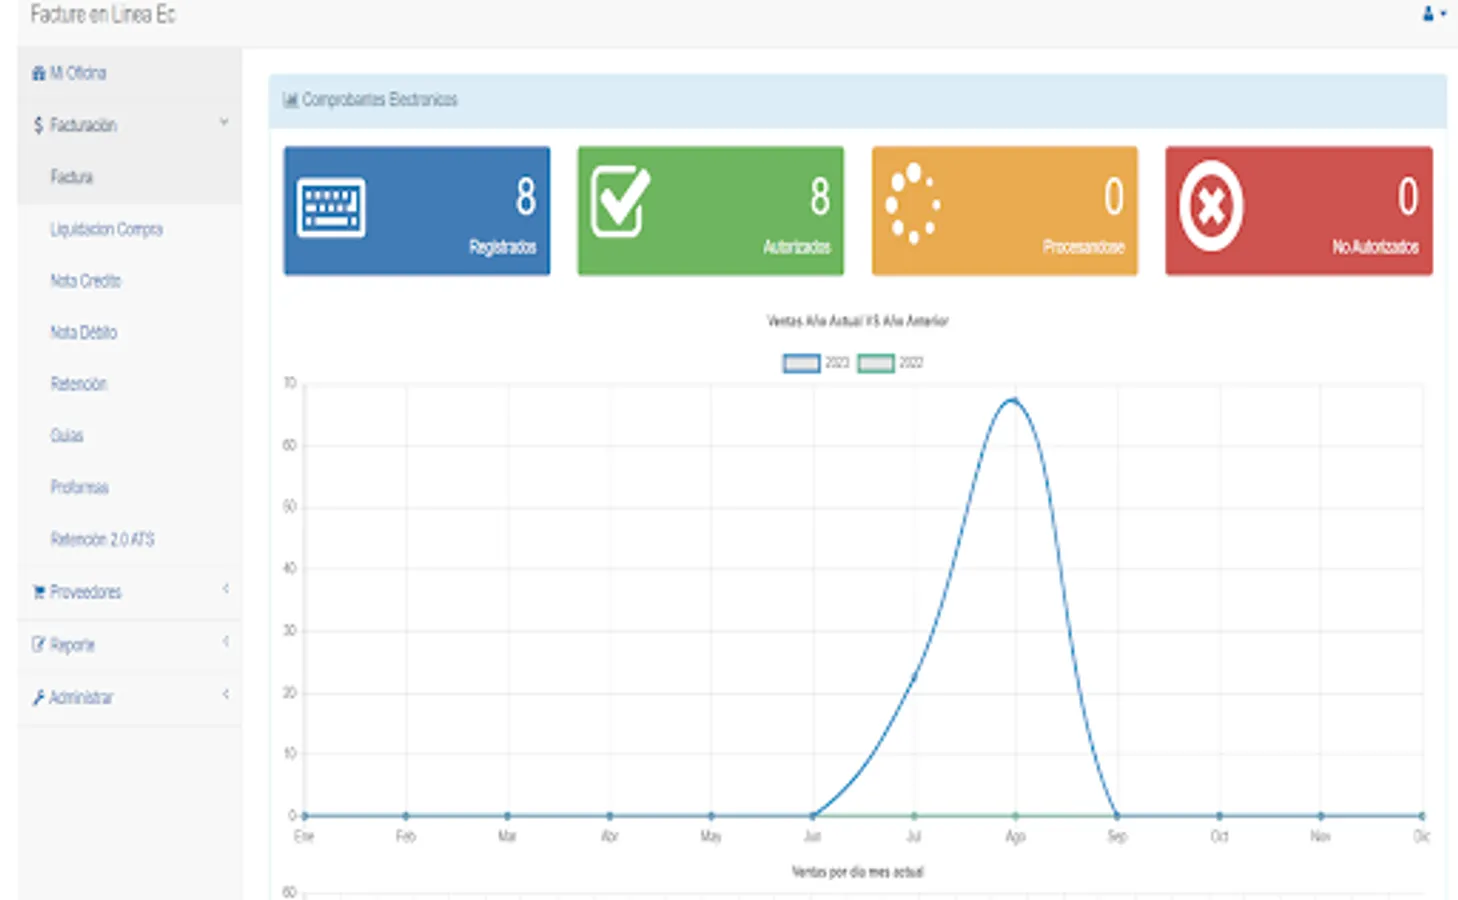
Task: Select Nota Débito from sidebar
Action: click(84, 333)
